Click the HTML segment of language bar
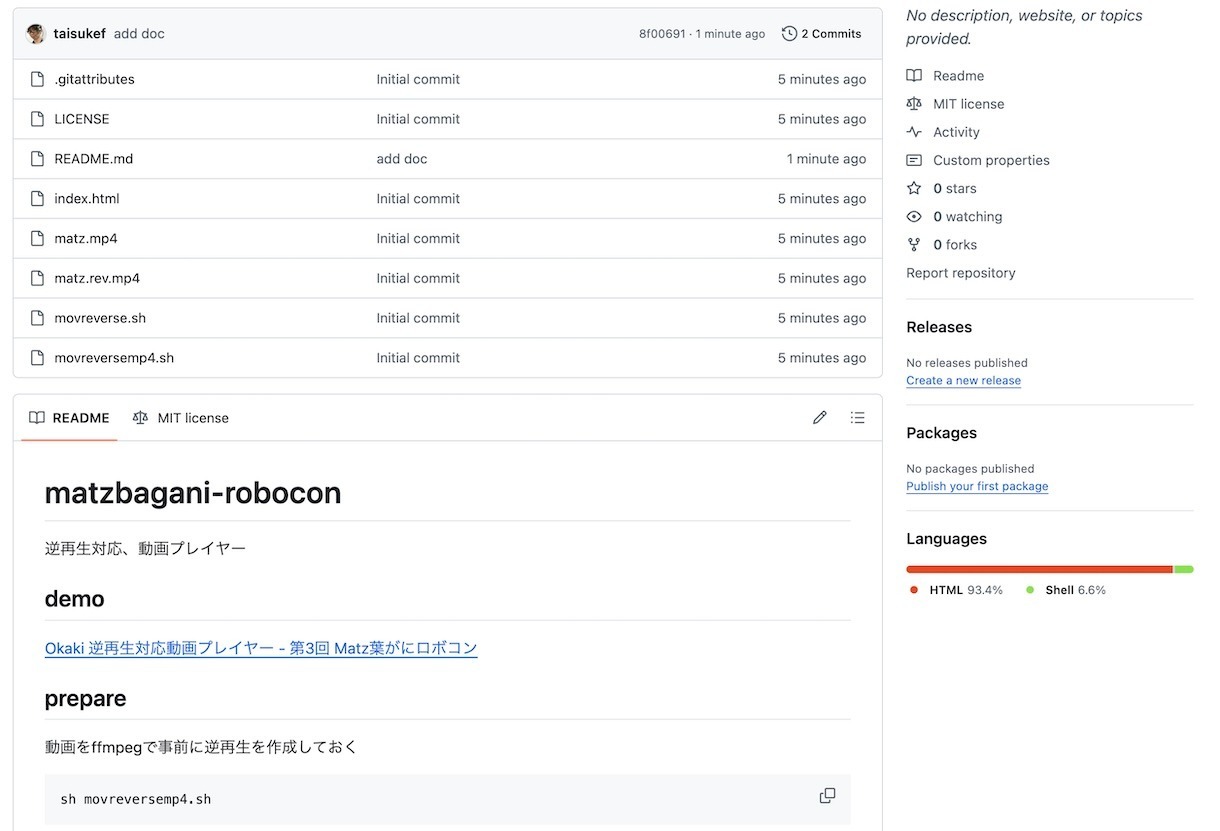The image size is (1220, 831). 1038,569
